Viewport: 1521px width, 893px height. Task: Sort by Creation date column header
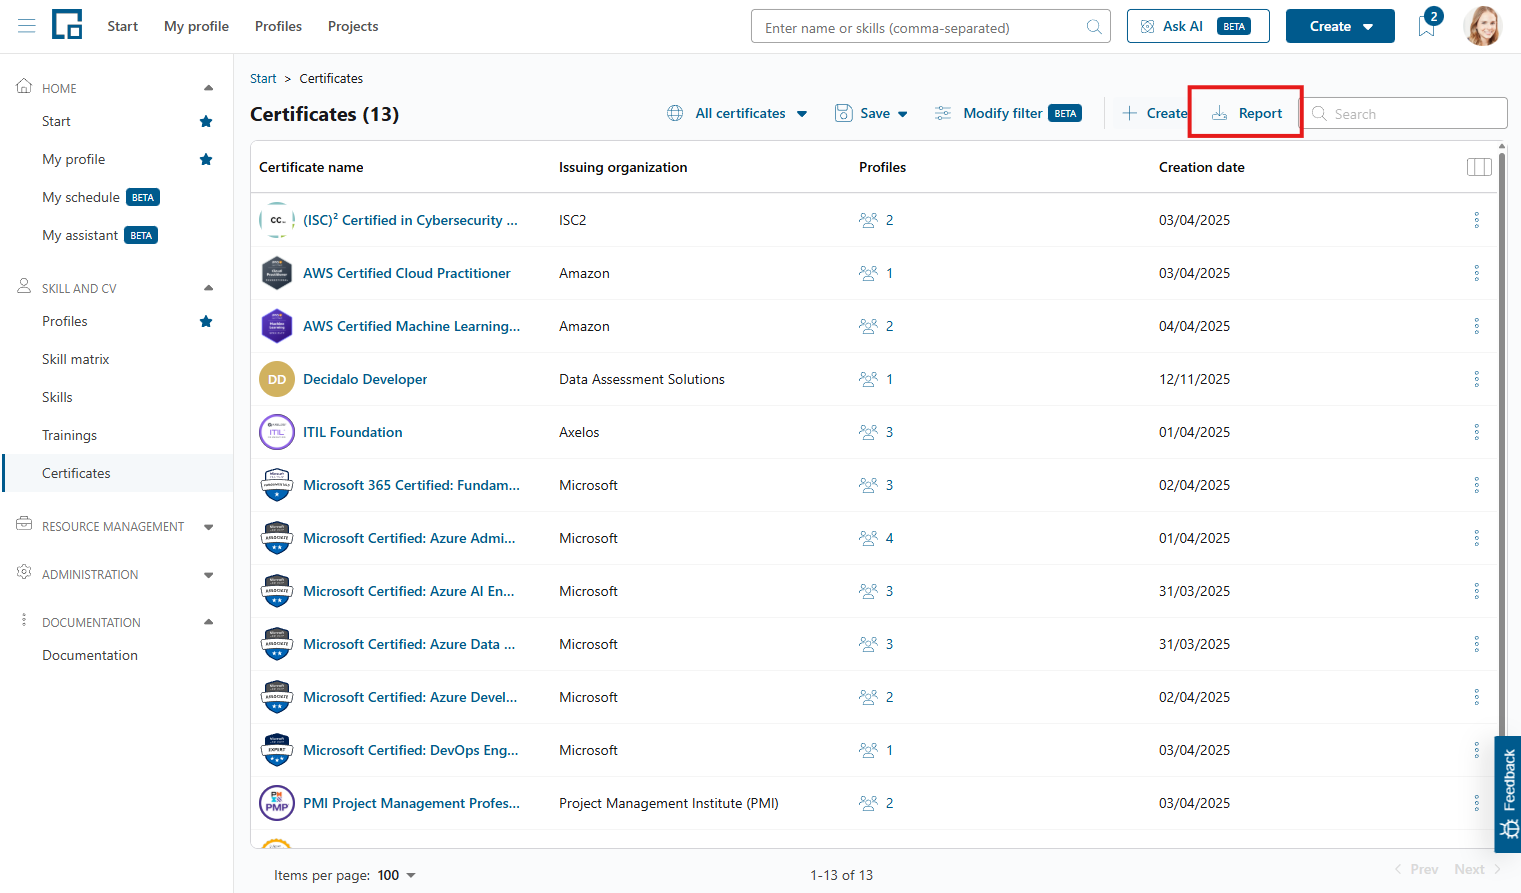click(x=1202, y=167)
